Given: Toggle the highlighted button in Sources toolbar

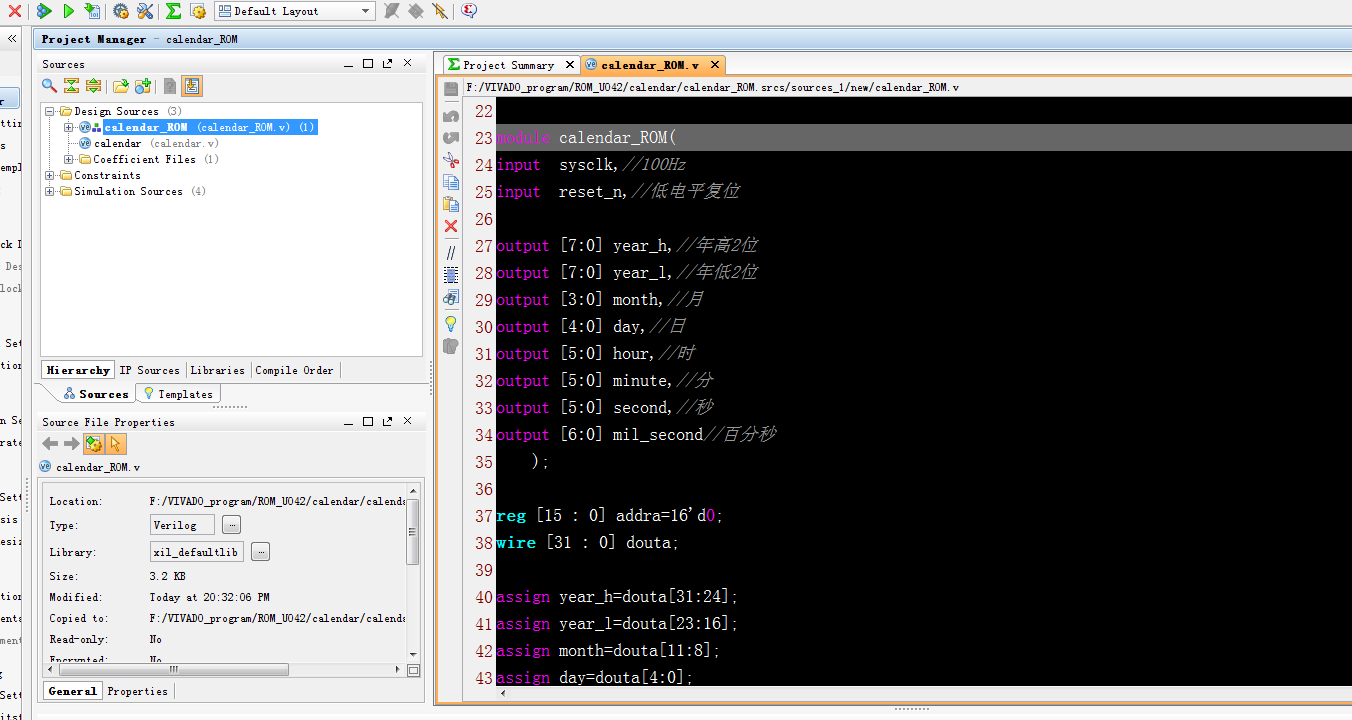Looking at the screenshot, I should 192,86.
